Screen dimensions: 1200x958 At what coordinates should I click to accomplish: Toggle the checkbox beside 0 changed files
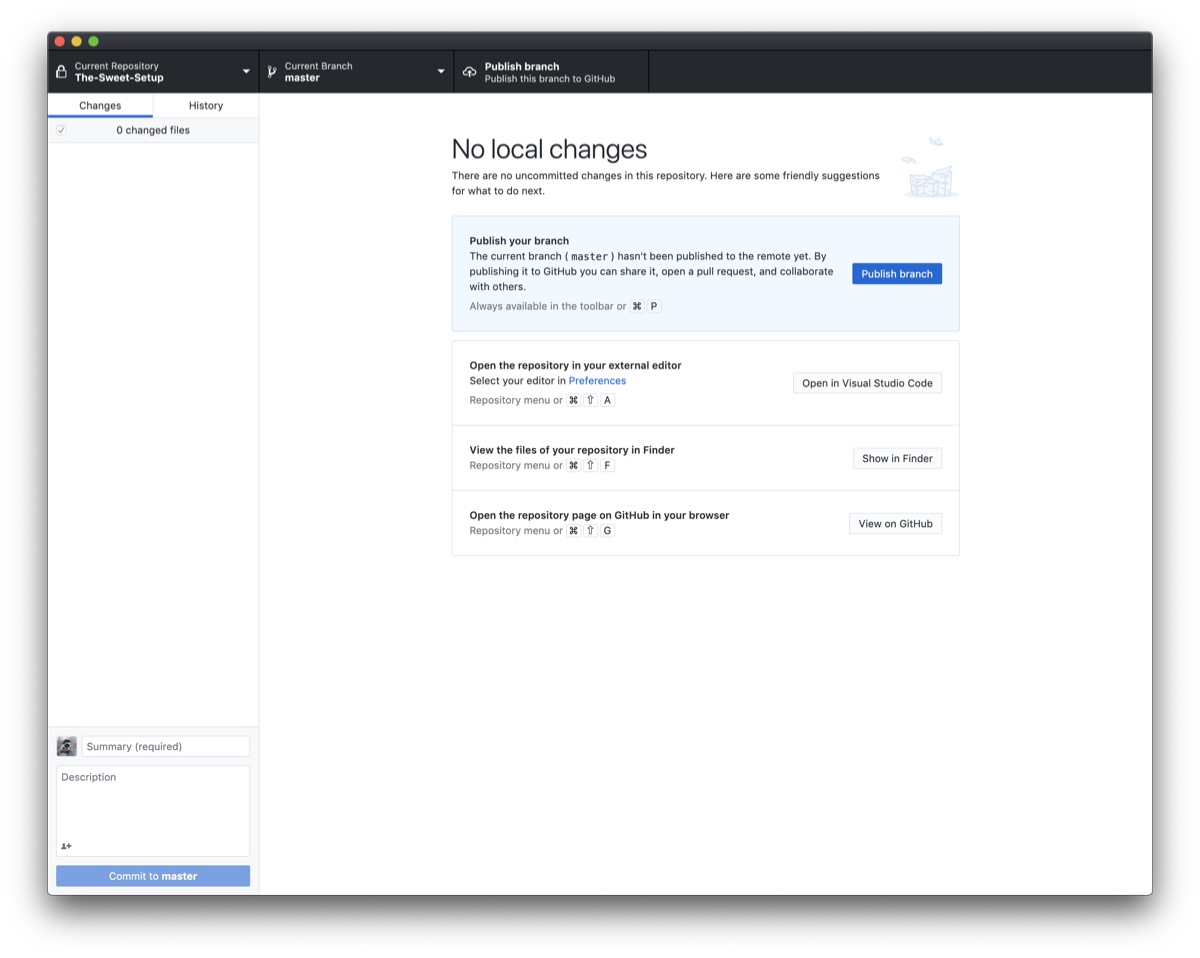(61, 130)
